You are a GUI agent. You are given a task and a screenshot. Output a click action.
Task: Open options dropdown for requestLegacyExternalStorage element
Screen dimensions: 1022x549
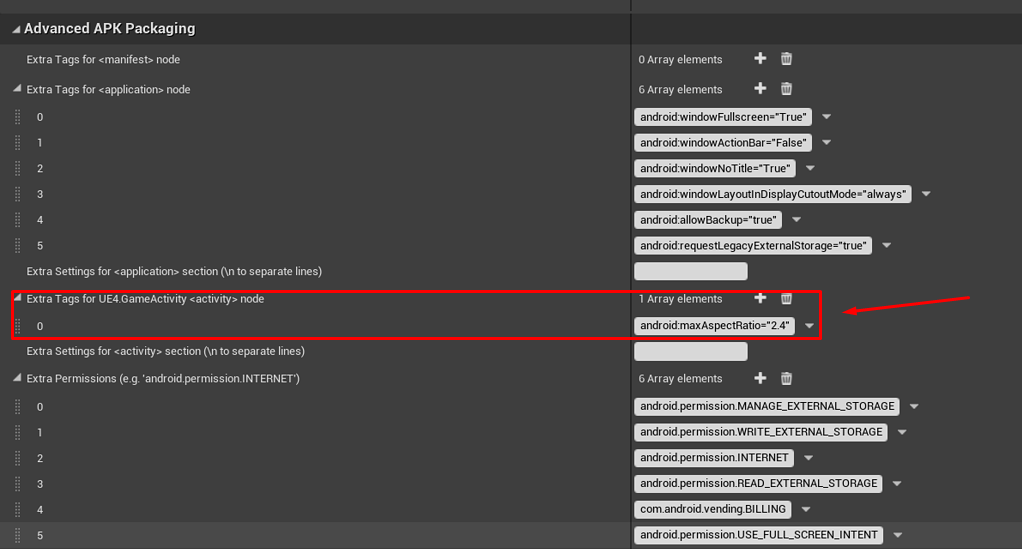[x=886, y=245]
